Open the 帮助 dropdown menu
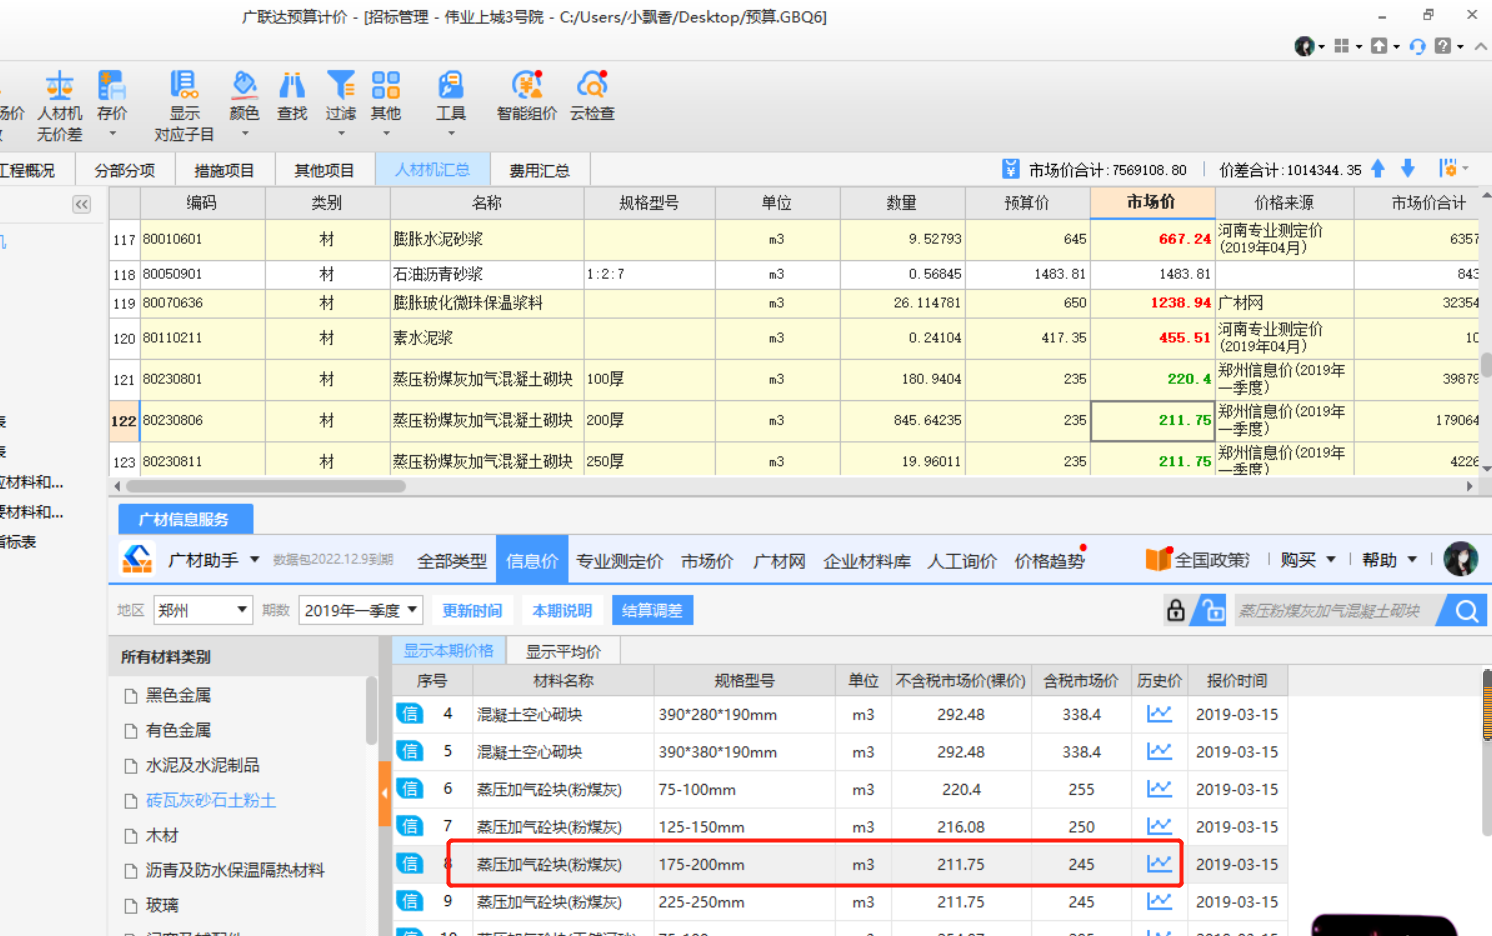Screen dimensions: 1492x936 1389,560
